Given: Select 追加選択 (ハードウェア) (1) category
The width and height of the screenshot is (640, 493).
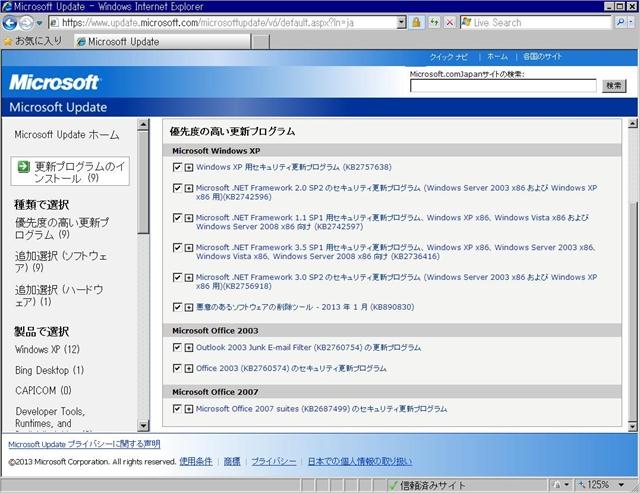Looking at the screenshot, I should click(59, 295).
